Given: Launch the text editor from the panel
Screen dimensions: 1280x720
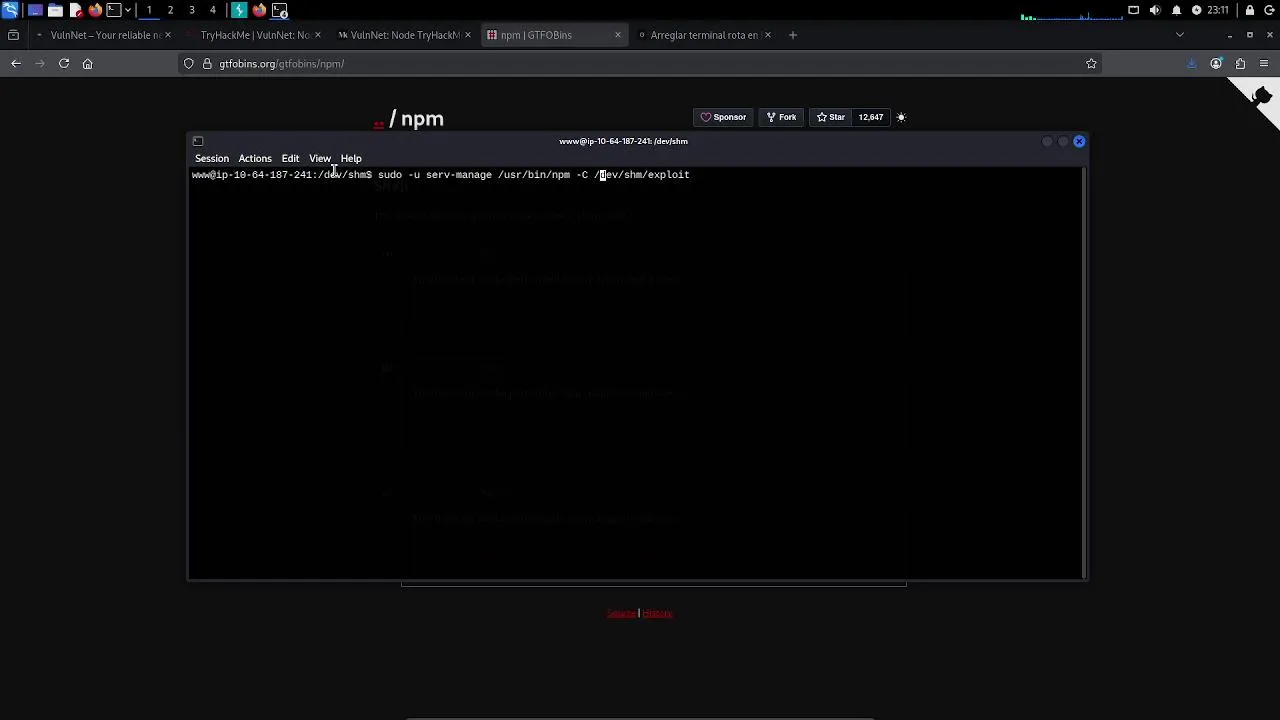Looking at the screenshot, I should click(75, 10).
